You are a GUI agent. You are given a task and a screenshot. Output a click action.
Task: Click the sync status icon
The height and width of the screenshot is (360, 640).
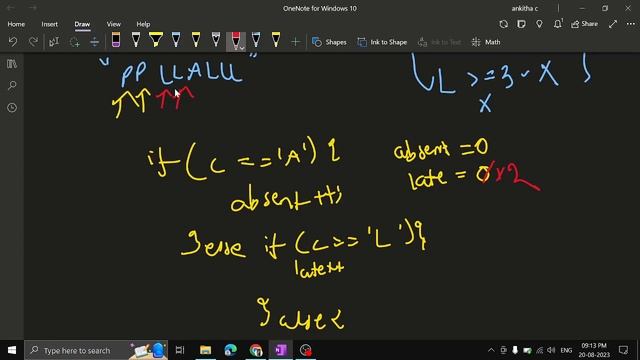point(503,24)
